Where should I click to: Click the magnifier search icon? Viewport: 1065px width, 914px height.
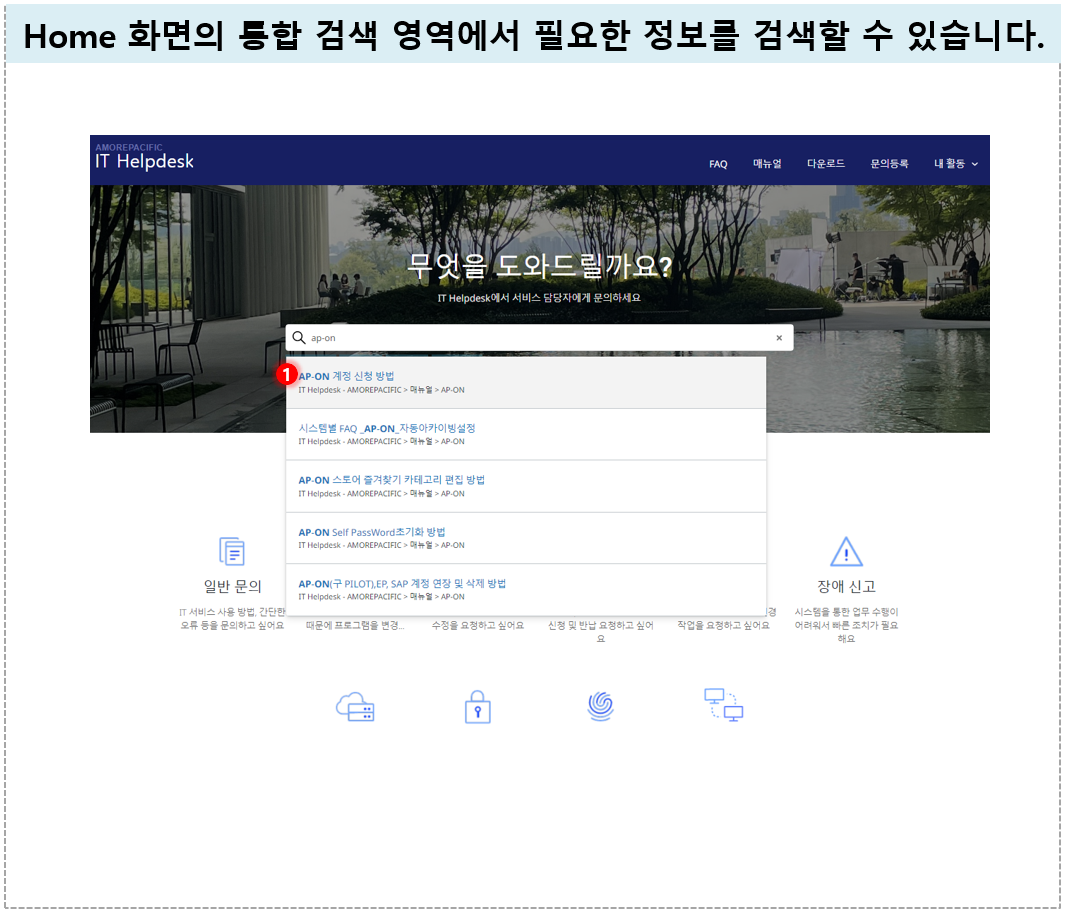click(x=298, y=337)
